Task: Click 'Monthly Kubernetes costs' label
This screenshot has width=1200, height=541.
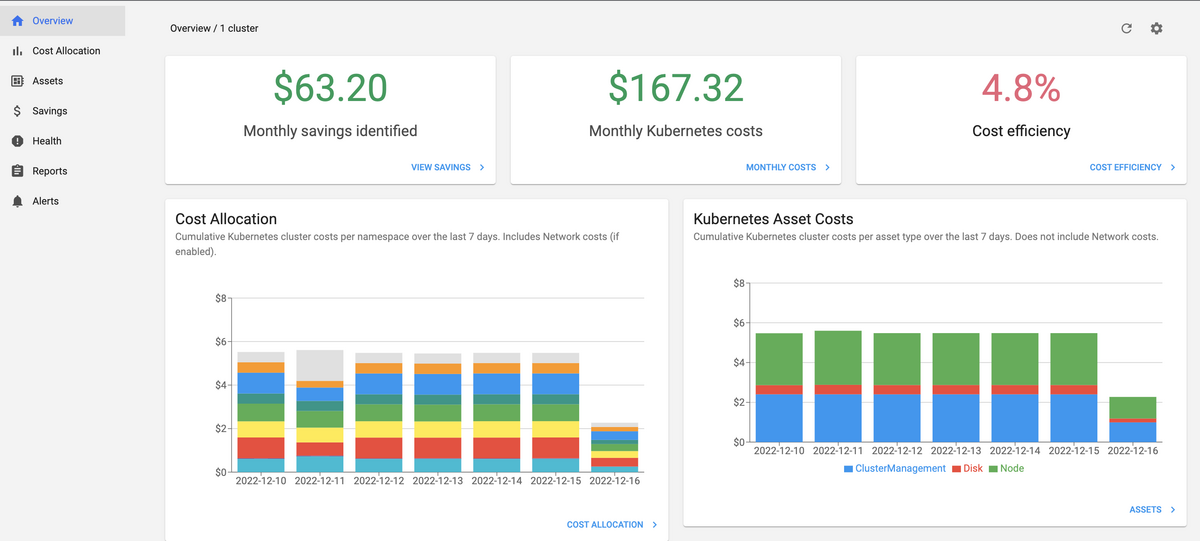Action: tap(676, 131)
